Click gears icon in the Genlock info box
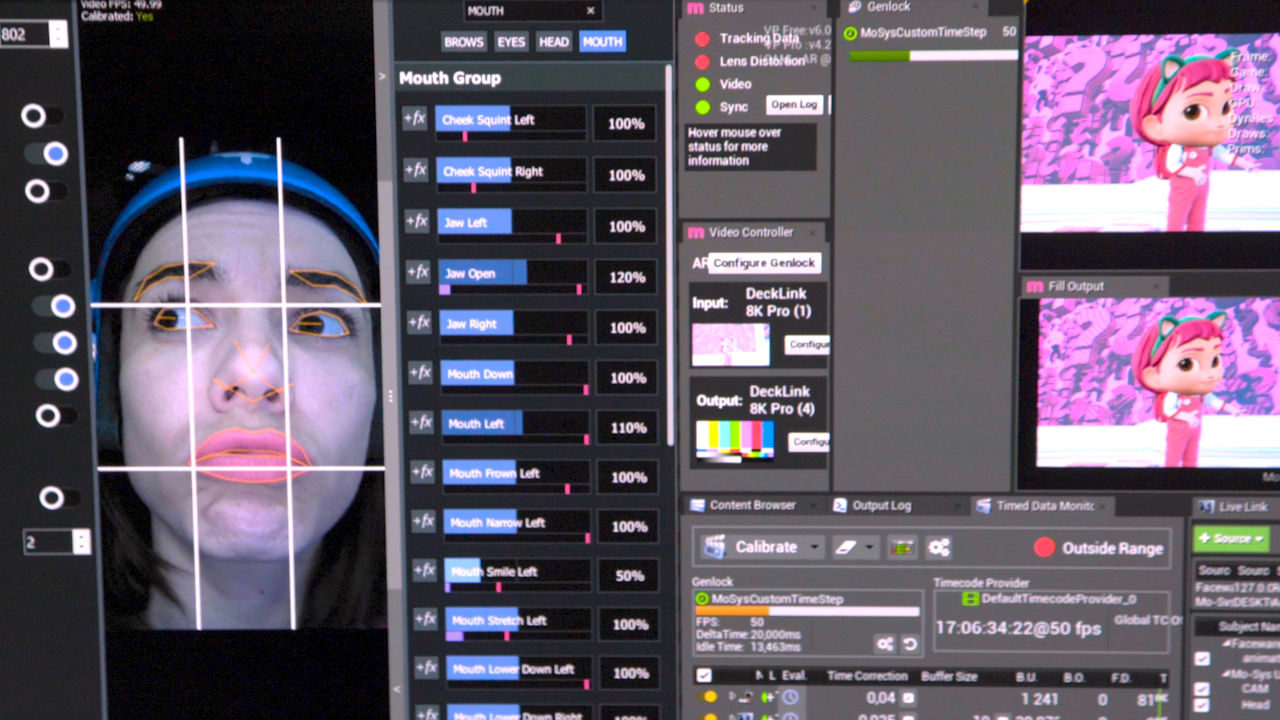1280x720 pixels. pyautogui.click(x=885, y=644)
